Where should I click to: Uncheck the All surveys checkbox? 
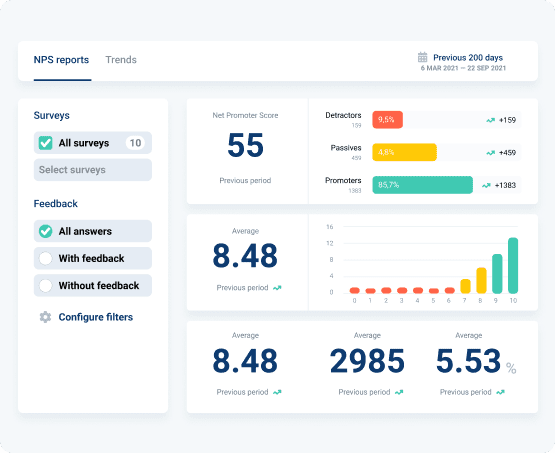(x=46, y=143)
